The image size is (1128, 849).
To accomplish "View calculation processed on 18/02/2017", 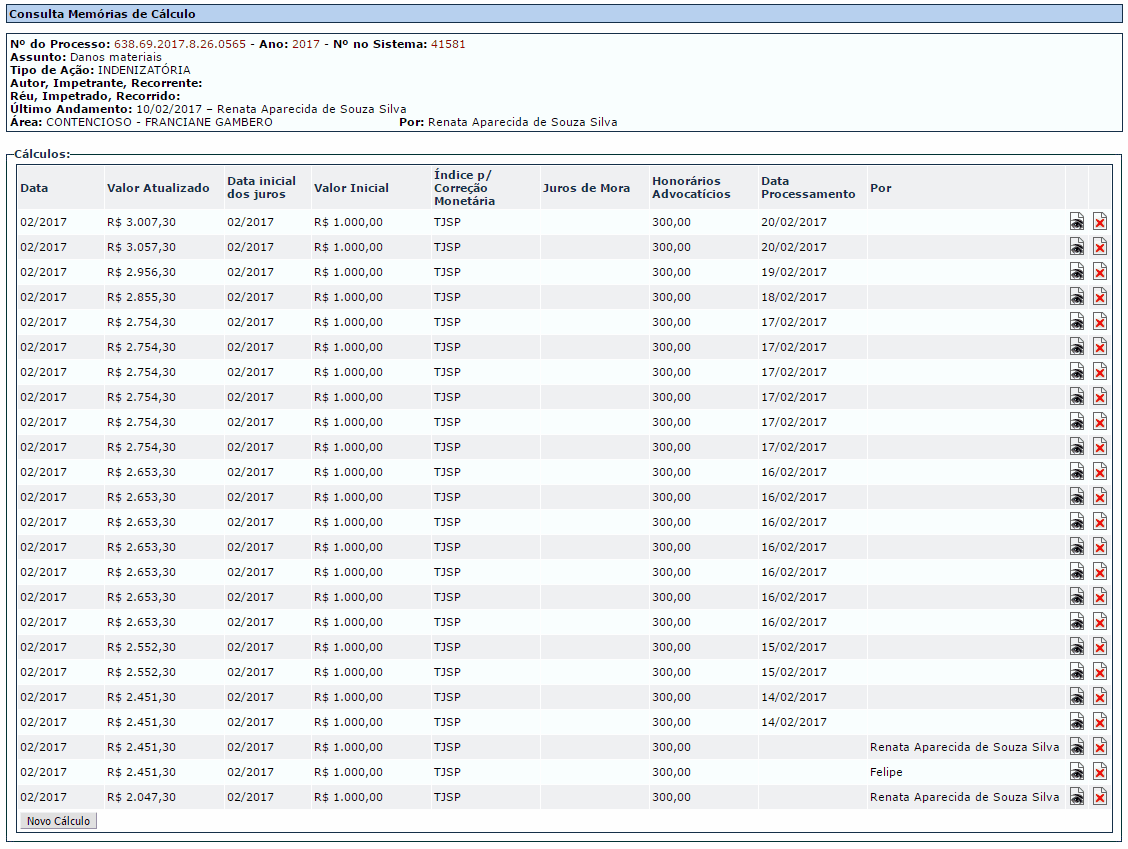I will click(x=1076, y=296).
